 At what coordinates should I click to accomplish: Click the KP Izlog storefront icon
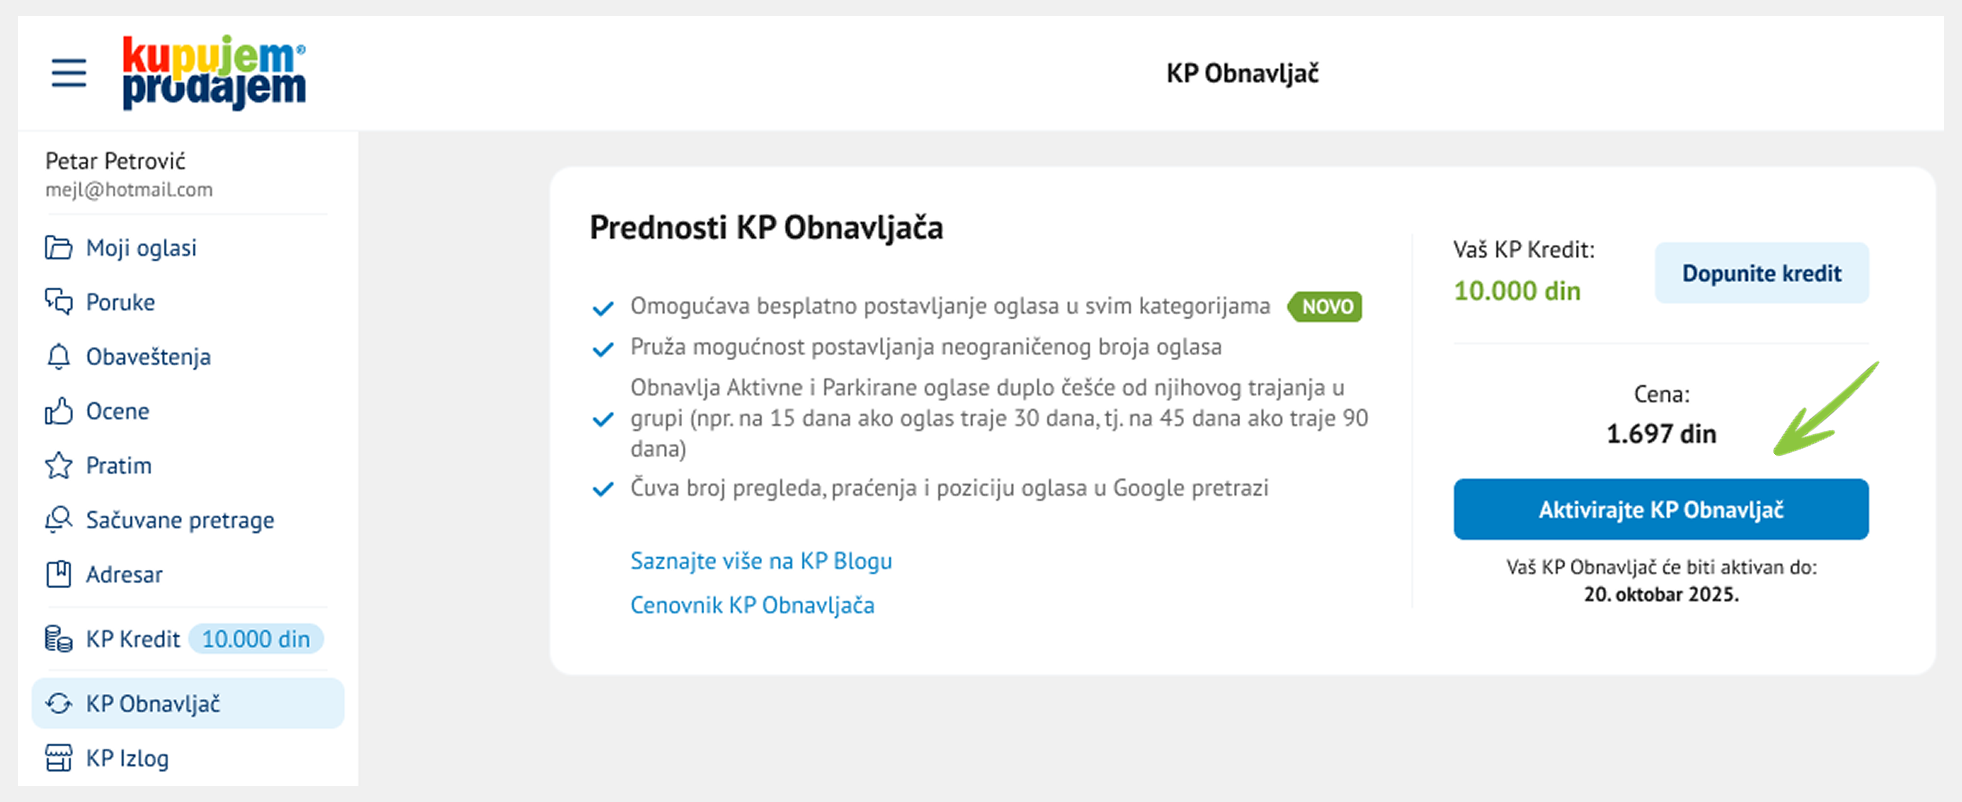59,758
